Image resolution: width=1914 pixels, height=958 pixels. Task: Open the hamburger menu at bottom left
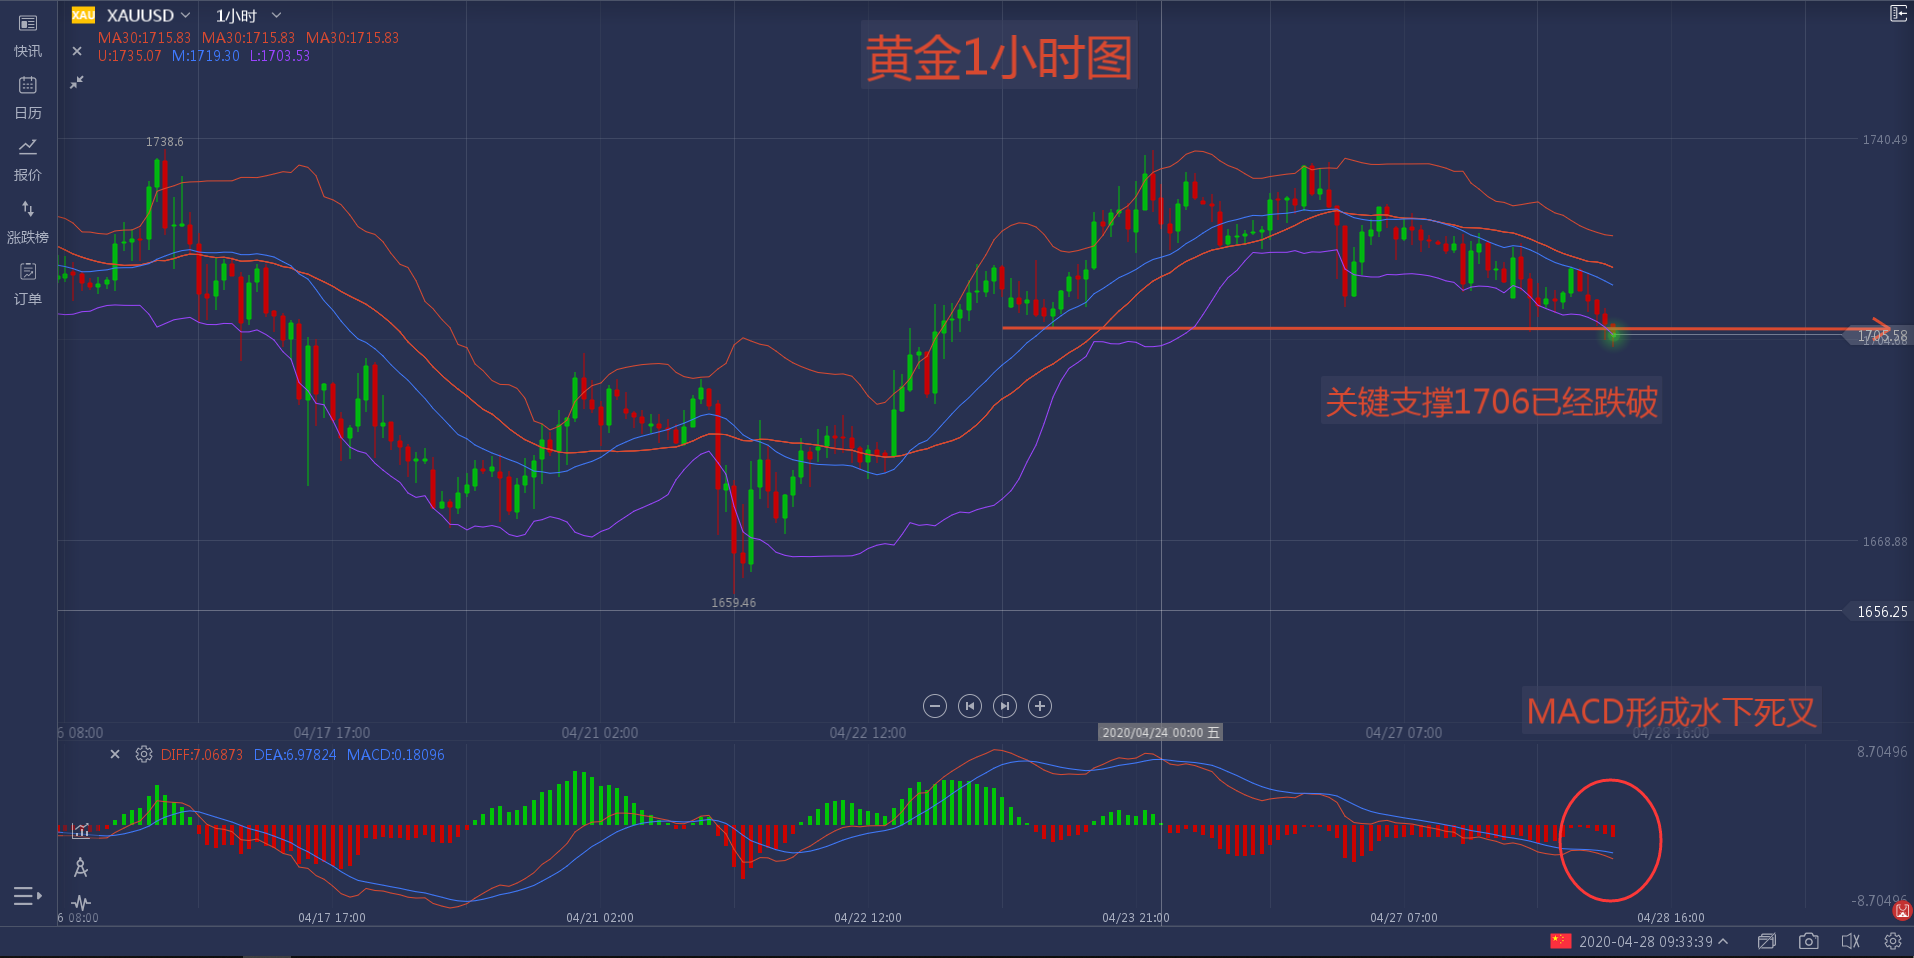click(x=27, y=896)
